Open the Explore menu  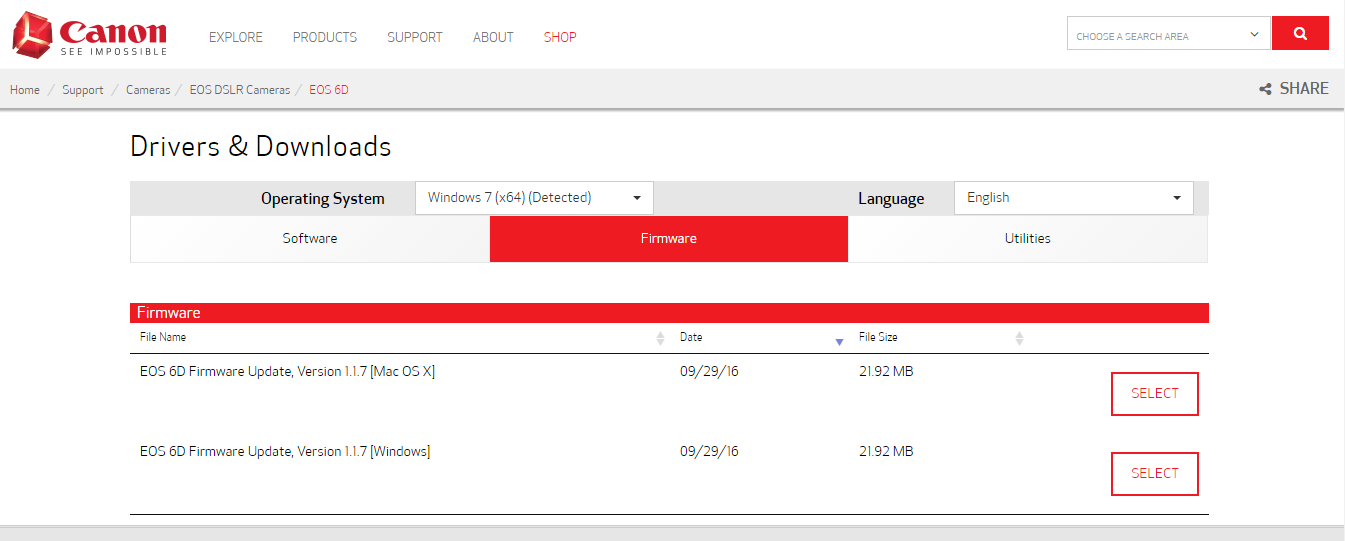(236, 37)
